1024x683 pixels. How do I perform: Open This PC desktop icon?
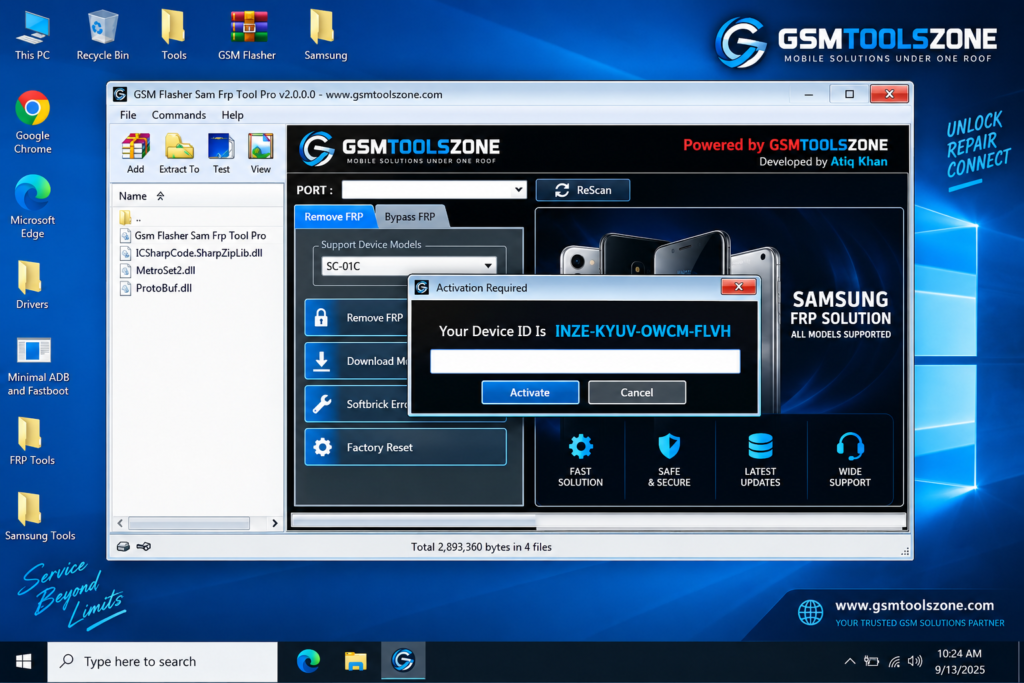[x=32, y=37]
